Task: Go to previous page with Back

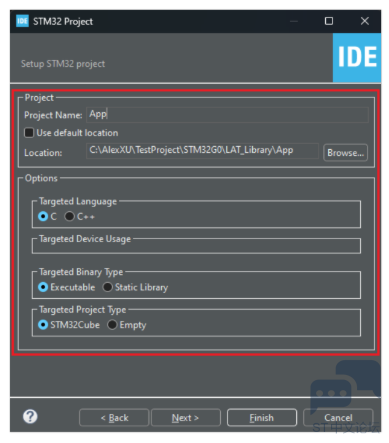Action: (x=114, y=418)
